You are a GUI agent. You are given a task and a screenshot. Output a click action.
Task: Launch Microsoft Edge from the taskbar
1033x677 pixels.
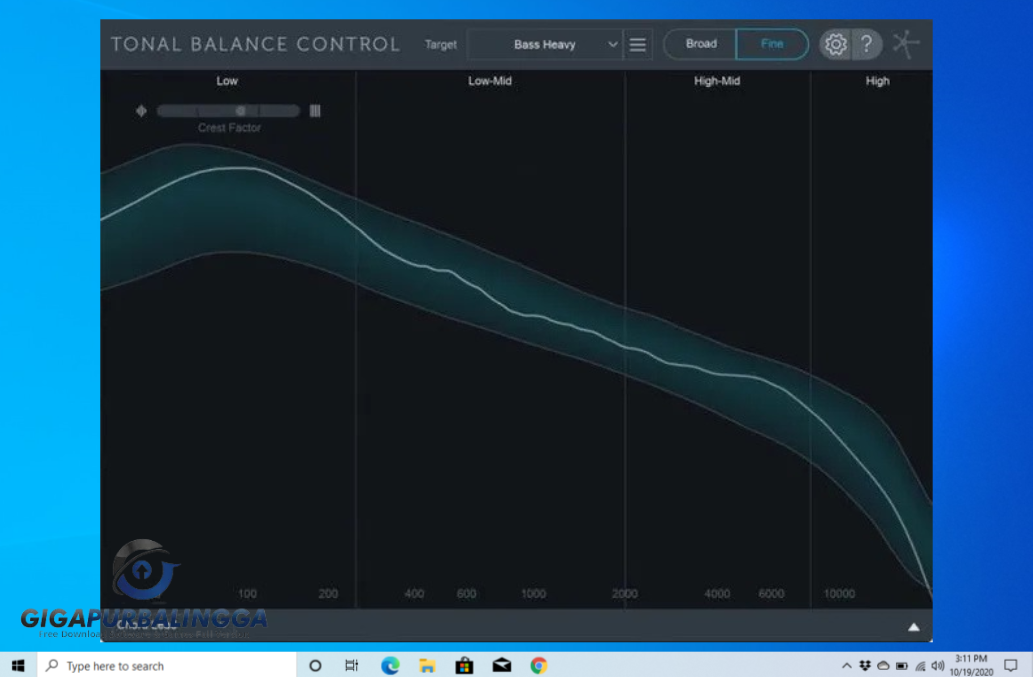[390, 665]
